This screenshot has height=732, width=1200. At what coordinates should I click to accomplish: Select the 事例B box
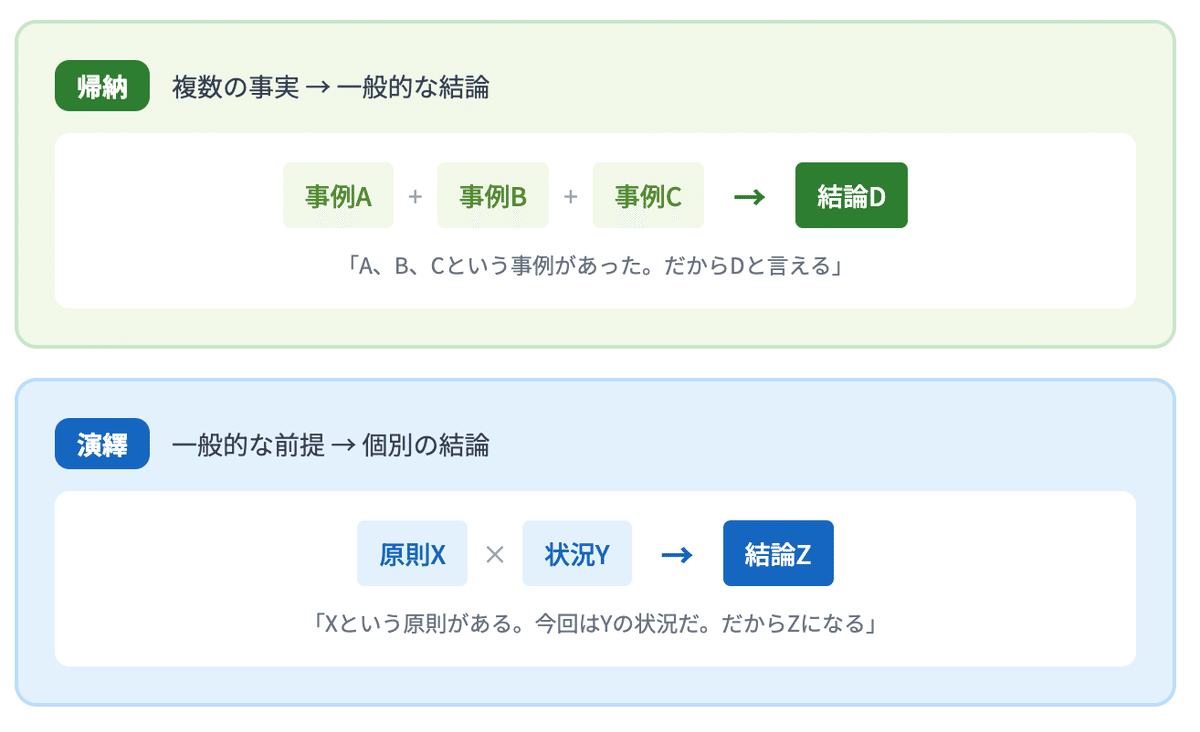[493, 196]
